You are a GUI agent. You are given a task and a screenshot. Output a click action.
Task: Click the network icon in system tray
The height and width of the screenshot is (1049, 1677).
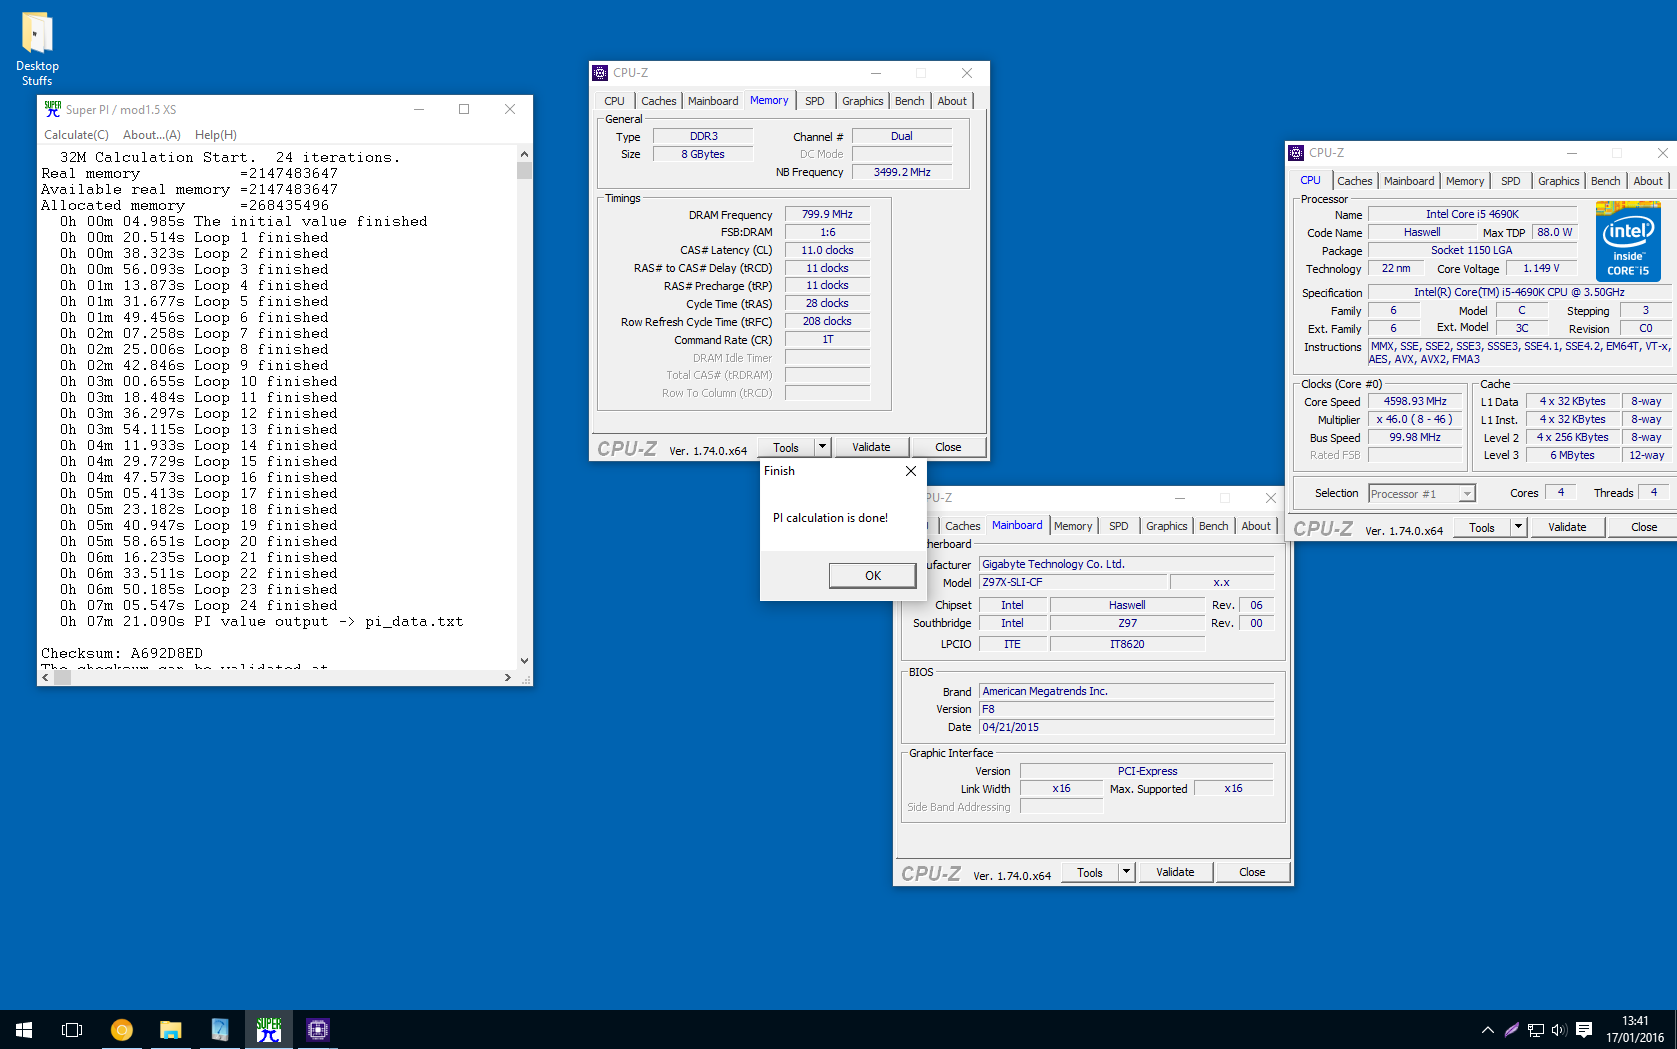[1536, 1029]
